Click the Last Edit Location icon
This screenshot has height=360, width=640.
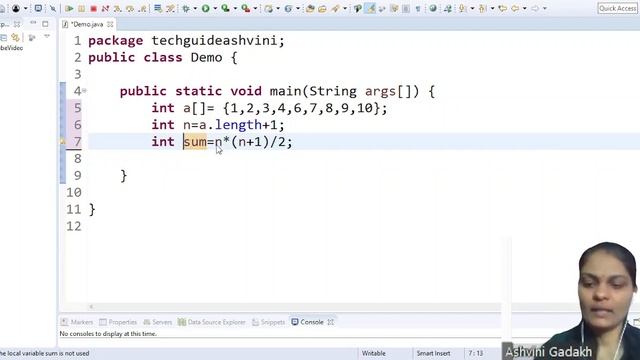[x=502, y=8]
